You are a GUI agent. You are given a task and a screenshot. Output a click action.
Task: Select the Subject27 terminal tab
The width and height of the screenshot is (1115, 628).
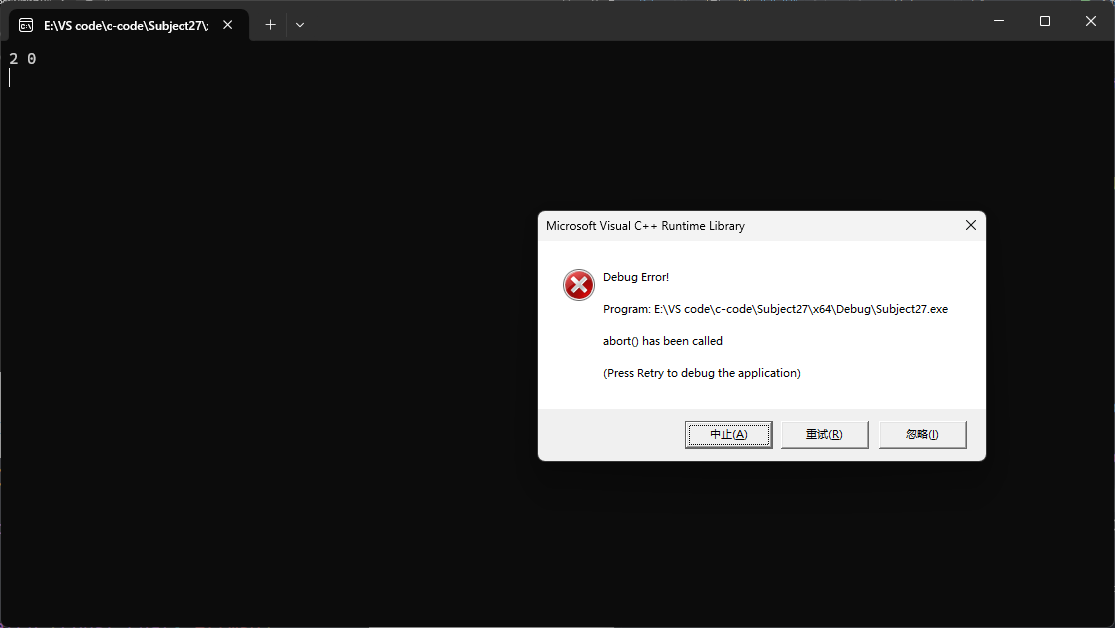click(129, 25)
